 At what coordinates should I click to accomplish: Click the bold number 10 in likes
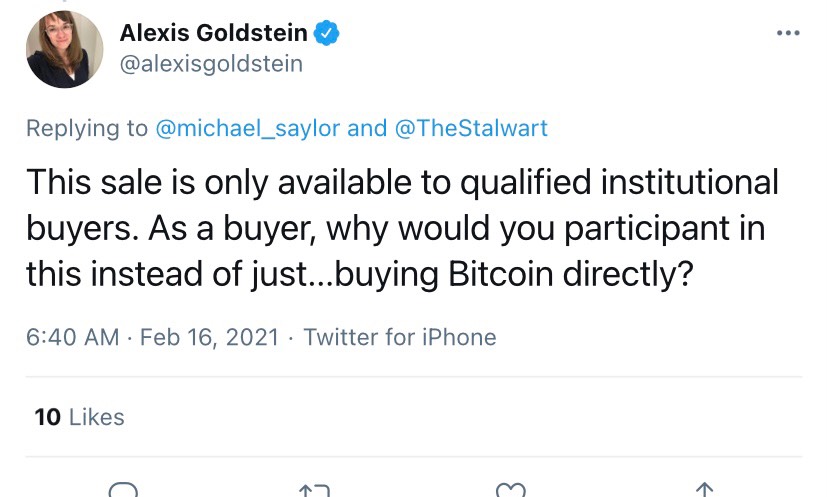[x=47, y=417]
